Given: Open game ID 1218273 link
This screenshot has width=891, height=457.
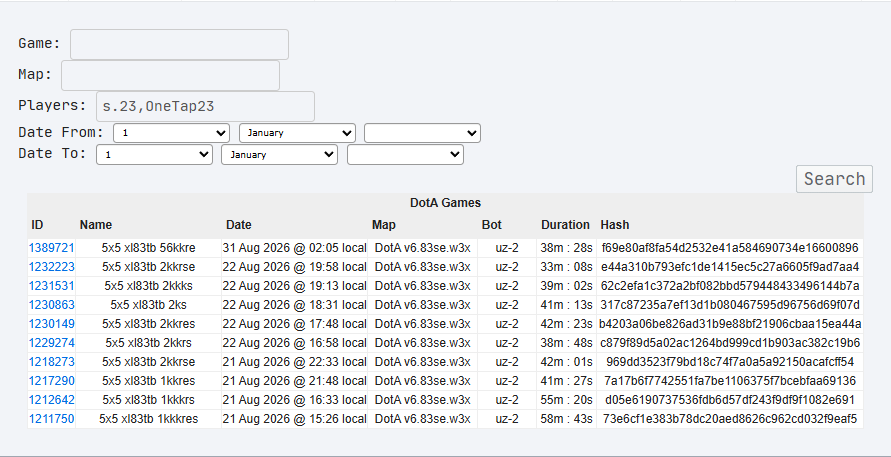Looking at the screenshot, I should [52, 362].
